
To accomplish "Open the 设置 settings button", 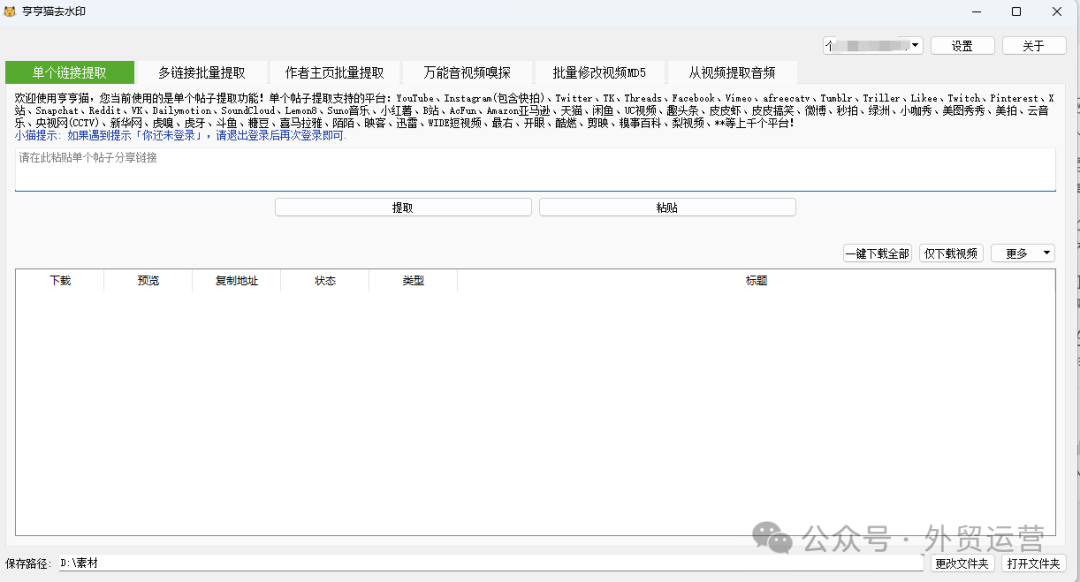I will click(x=962, y=45).
